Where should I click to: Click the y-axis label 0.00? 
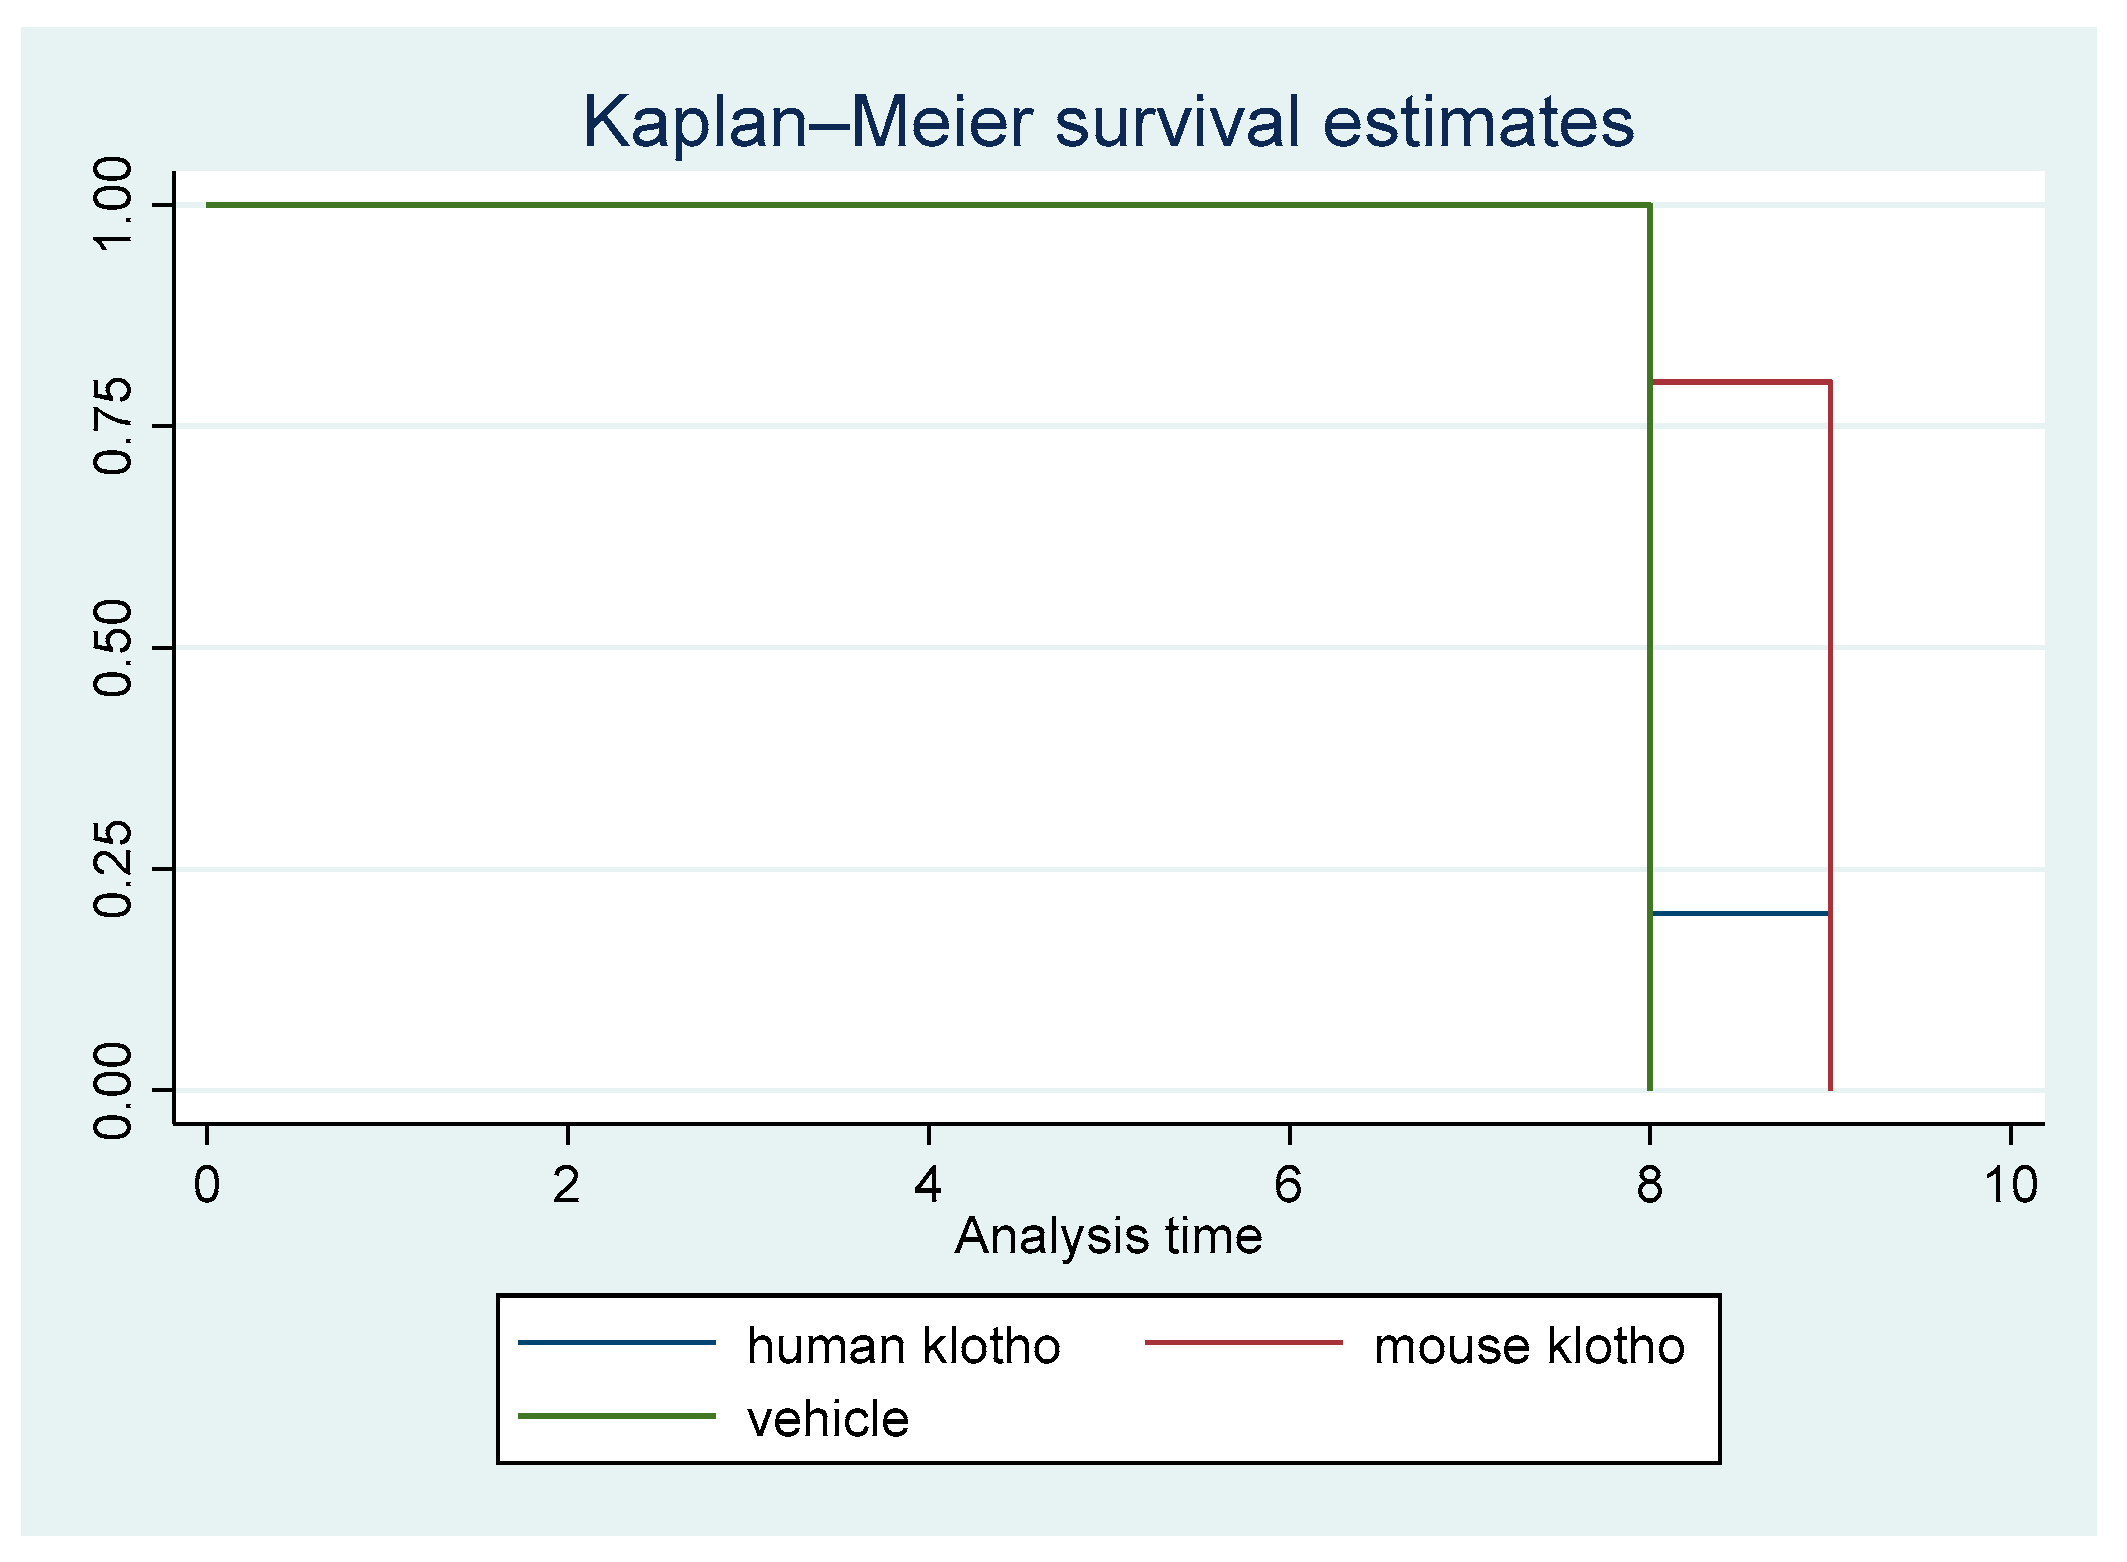click(x=112, y=1090)
